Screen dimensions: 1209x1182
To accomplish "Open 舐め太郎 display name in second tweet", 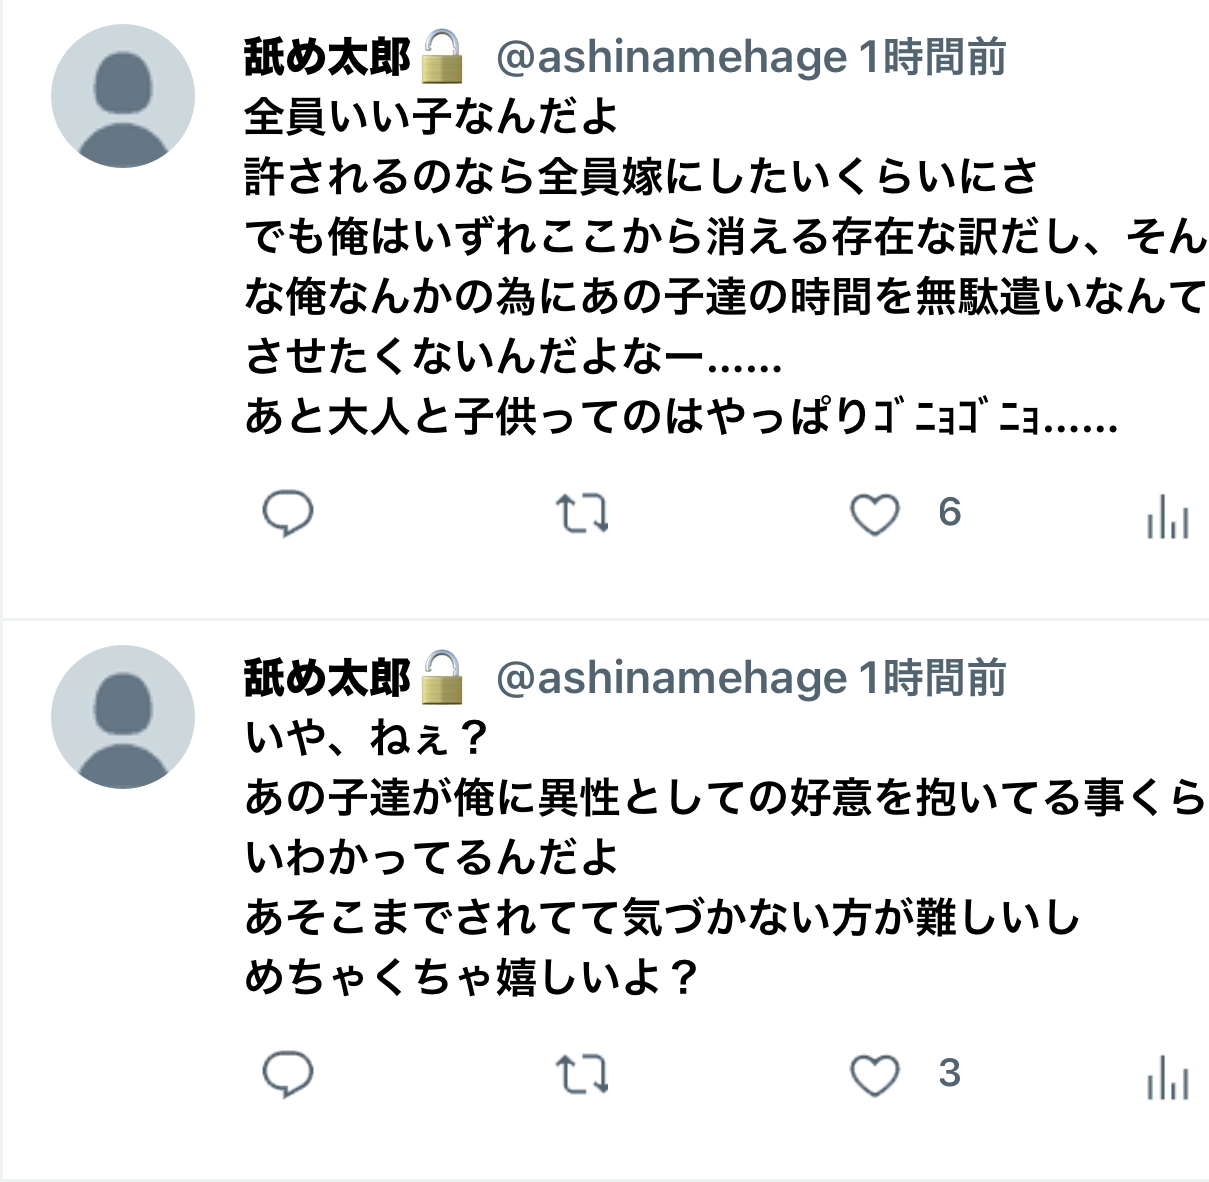I will [x=327, y=679].
